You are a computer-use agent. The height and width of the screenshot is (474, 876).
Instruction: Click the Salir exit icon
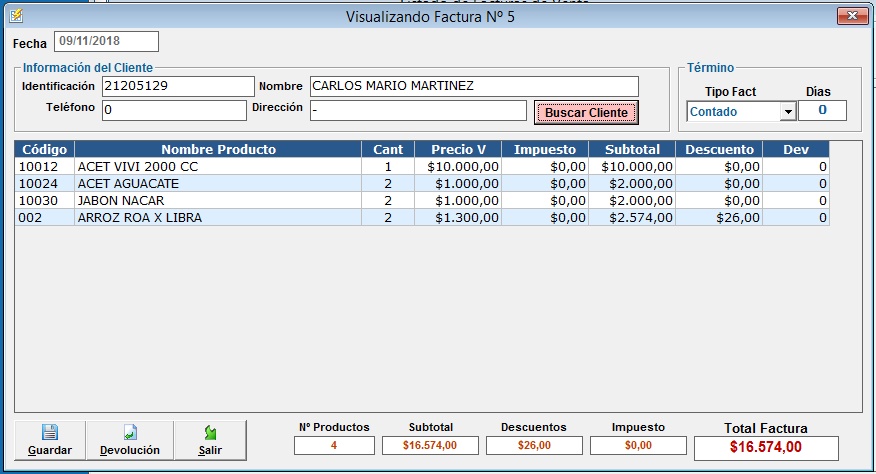(210, 433)
